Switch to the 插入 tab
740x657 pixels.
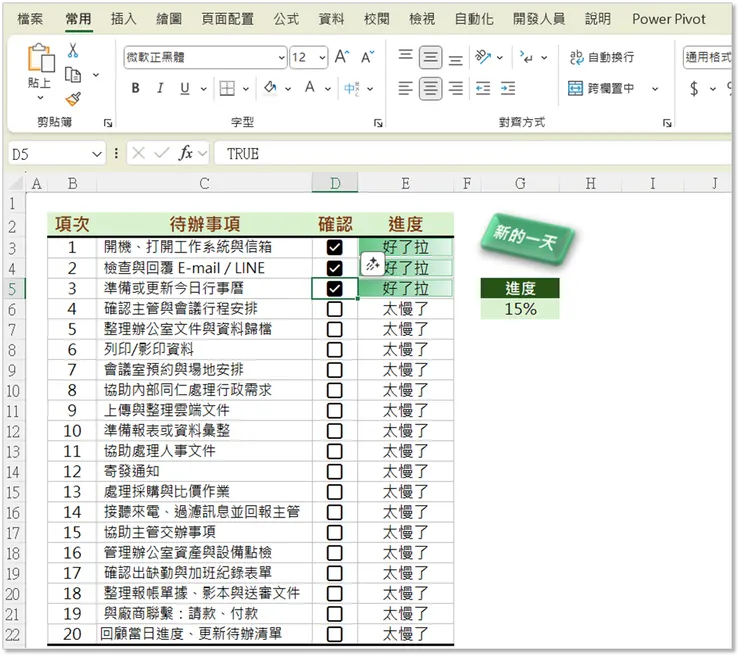click(x=123, y=19)
